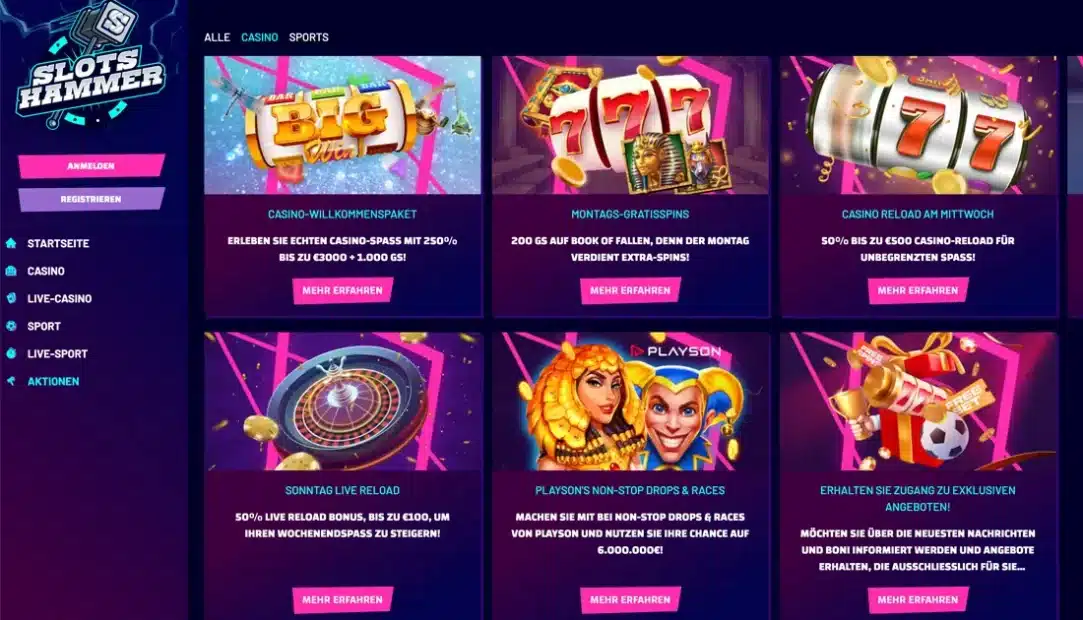Click the Playson Drops & Races banner image

630,401
